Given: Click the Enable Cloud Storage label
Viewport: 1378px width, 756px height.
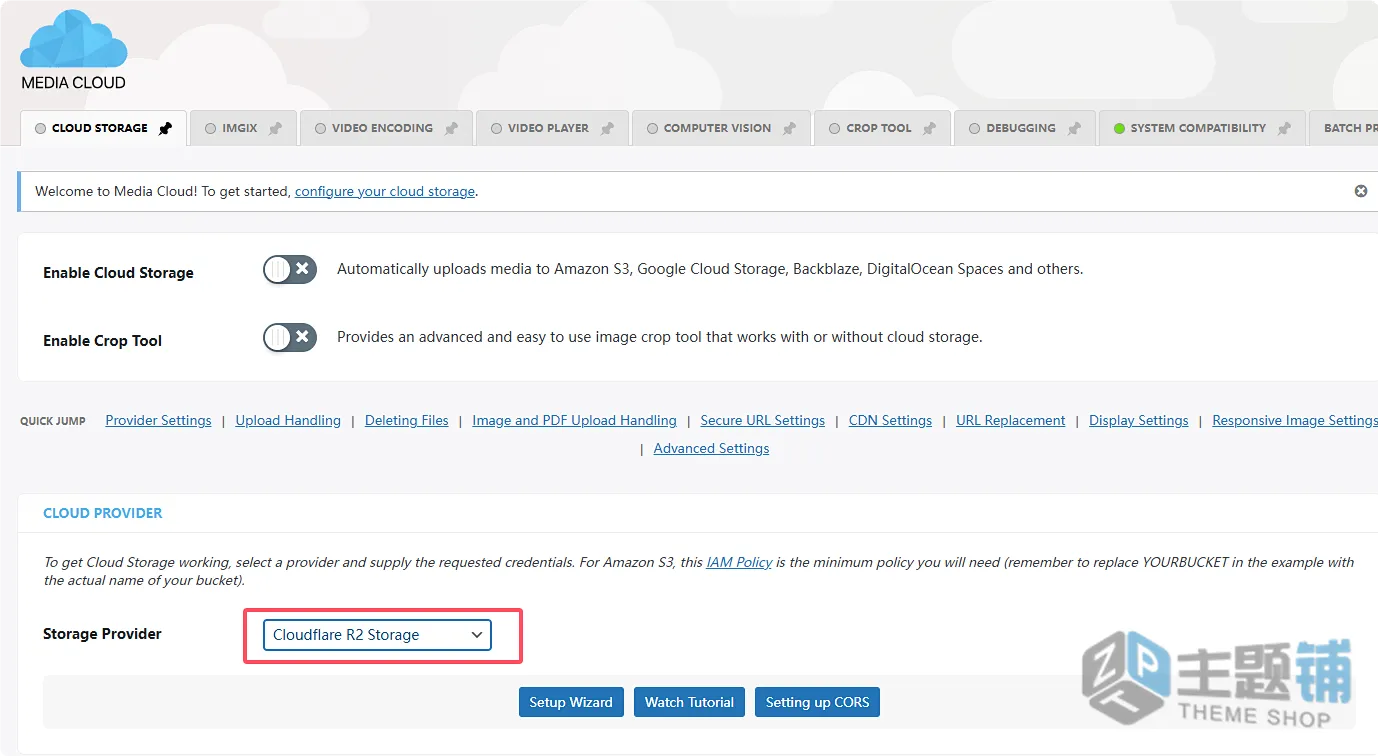Looking at the screenshot, I should [118, 273].
